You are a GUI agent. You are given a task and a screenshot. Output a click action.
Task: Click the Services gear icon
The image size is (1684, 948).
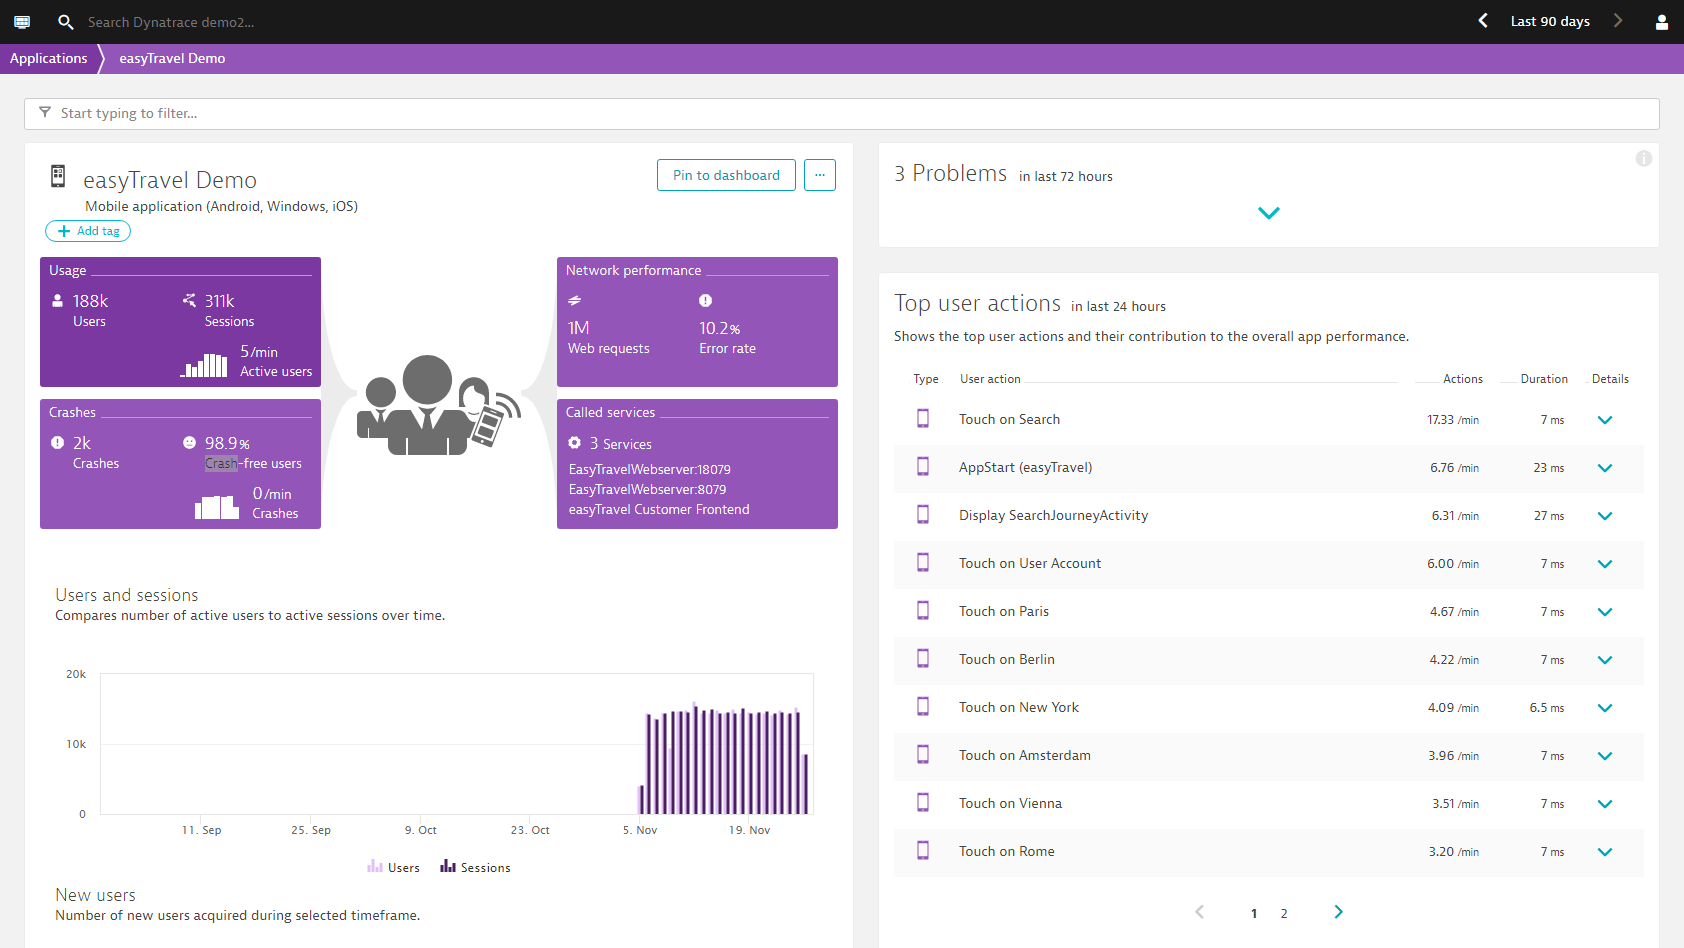[575, 442]
